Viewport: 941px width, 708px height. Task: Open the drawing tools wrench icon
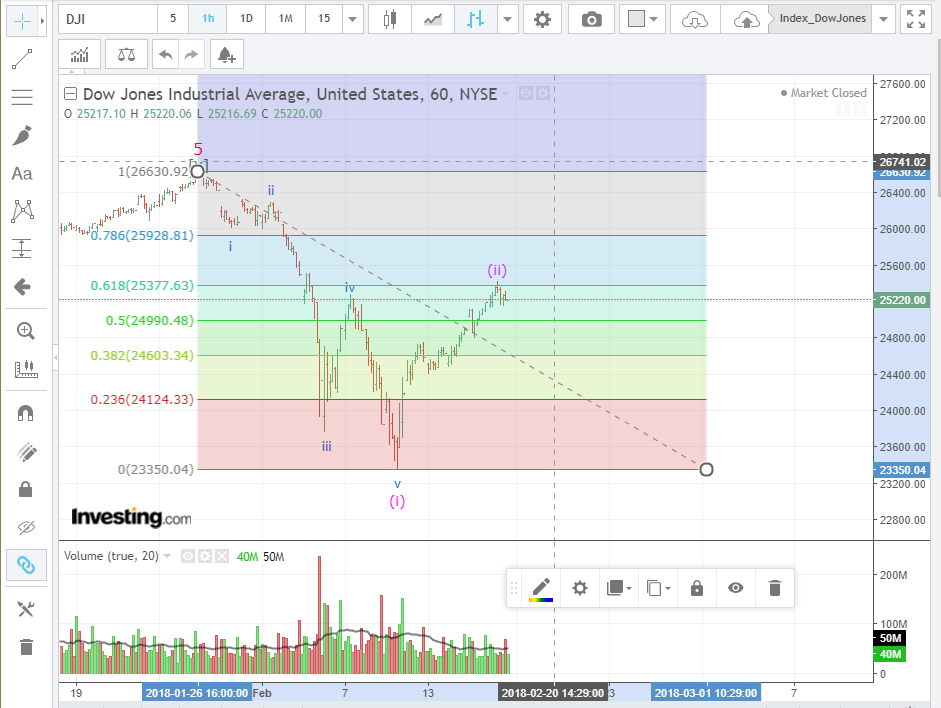pos(25,609)
